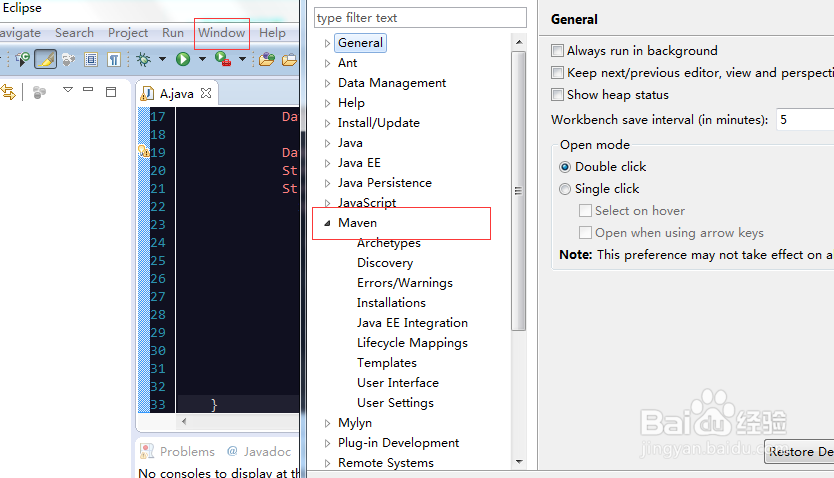Screen dimensions: 834x478
Task: Select Errors/Warnings under Maven
Action: tap(405, 283)
